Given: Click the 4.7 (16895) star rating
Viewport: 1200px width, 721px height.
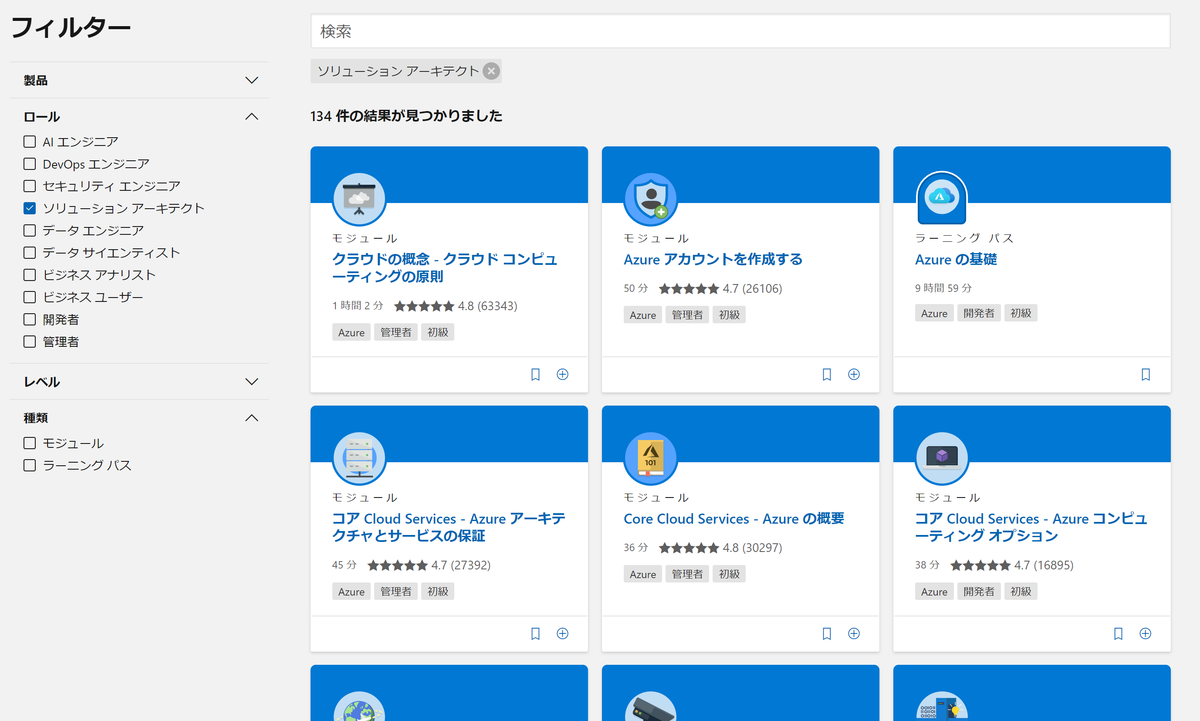Looking at the screenshot, I should pyautogui.click(x=1012, y=565).
